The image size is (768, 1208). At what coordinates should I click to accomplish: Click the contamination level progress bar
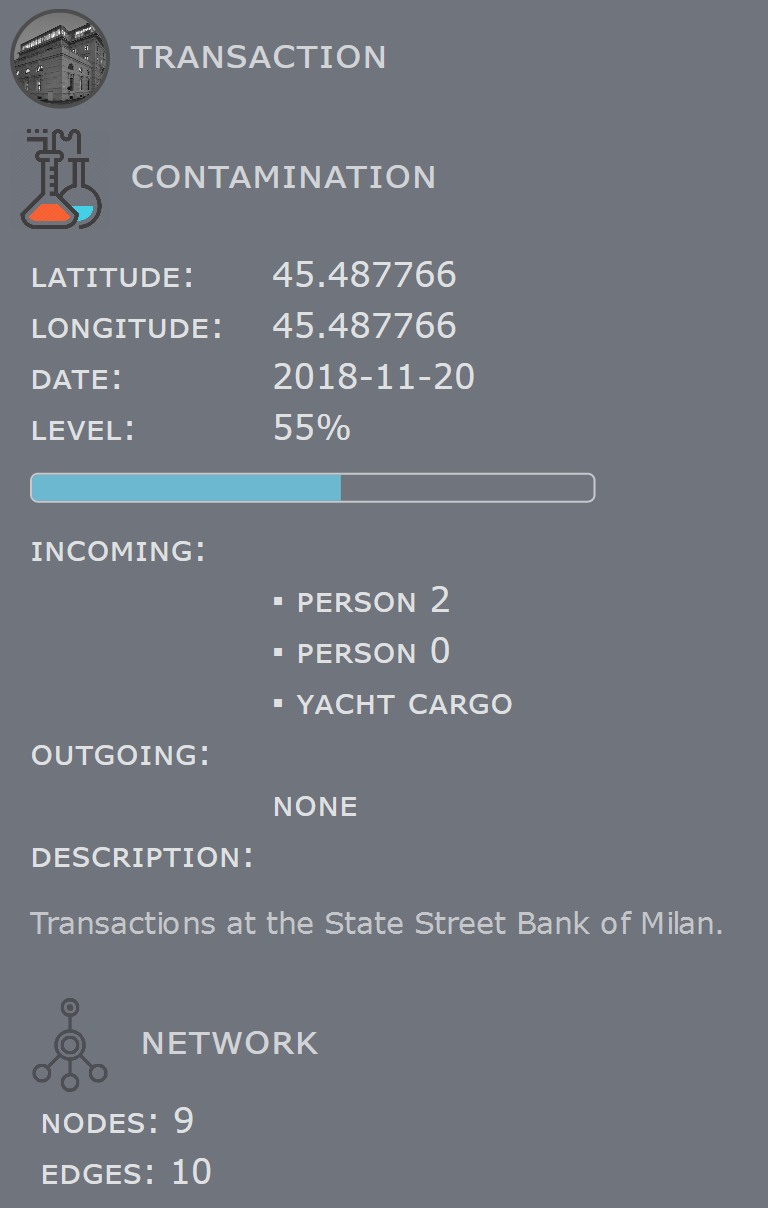[312, 488]
